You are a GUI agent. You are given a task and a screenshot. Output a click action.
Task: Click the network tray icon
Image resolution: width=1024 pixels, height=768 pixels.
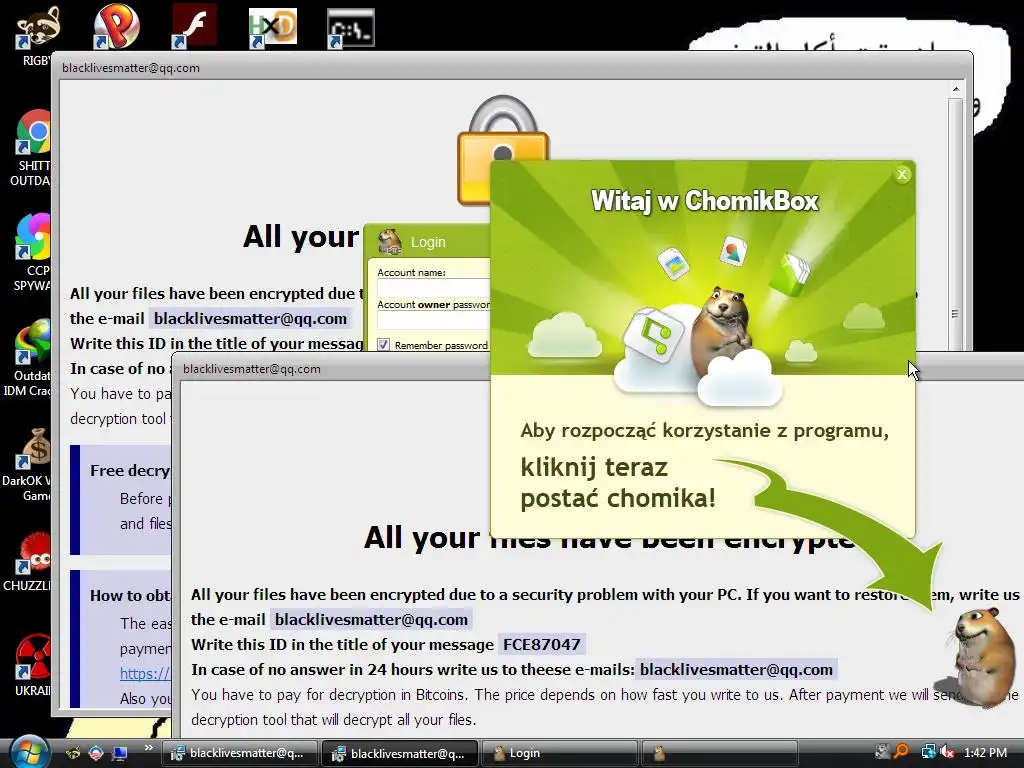pos(927,752)
